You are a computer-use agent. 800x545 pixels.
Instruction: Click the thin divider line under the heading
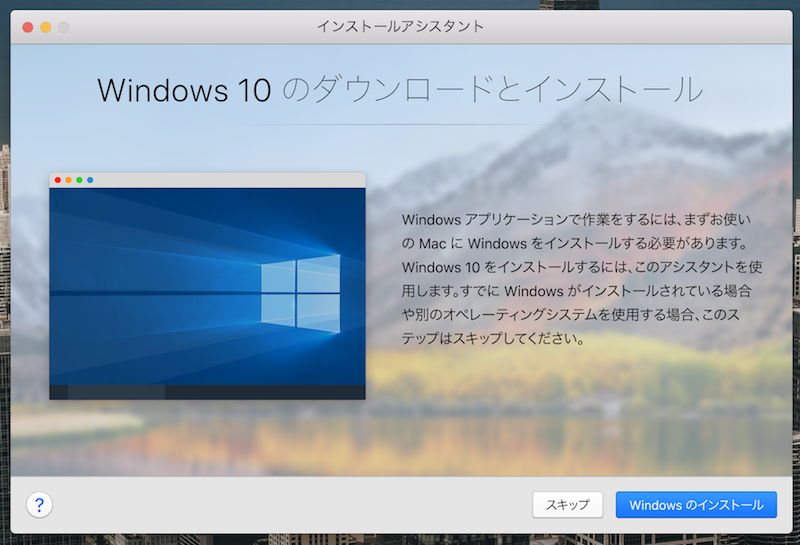click(400, 124)
